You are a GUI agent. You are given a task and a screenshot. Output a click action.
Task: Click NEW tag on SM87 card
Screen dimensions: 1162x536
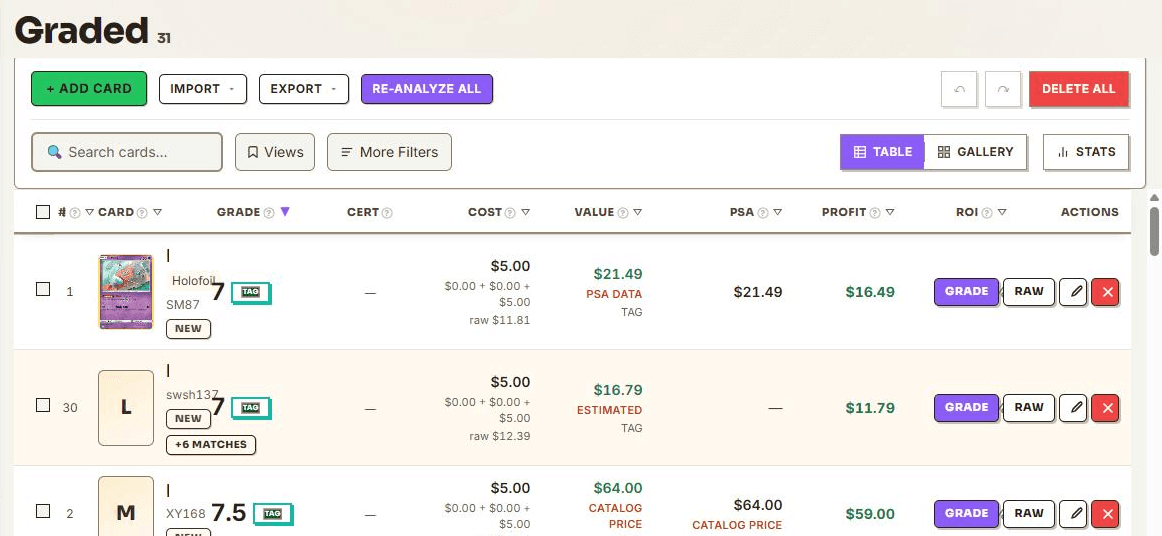(188, 329)
